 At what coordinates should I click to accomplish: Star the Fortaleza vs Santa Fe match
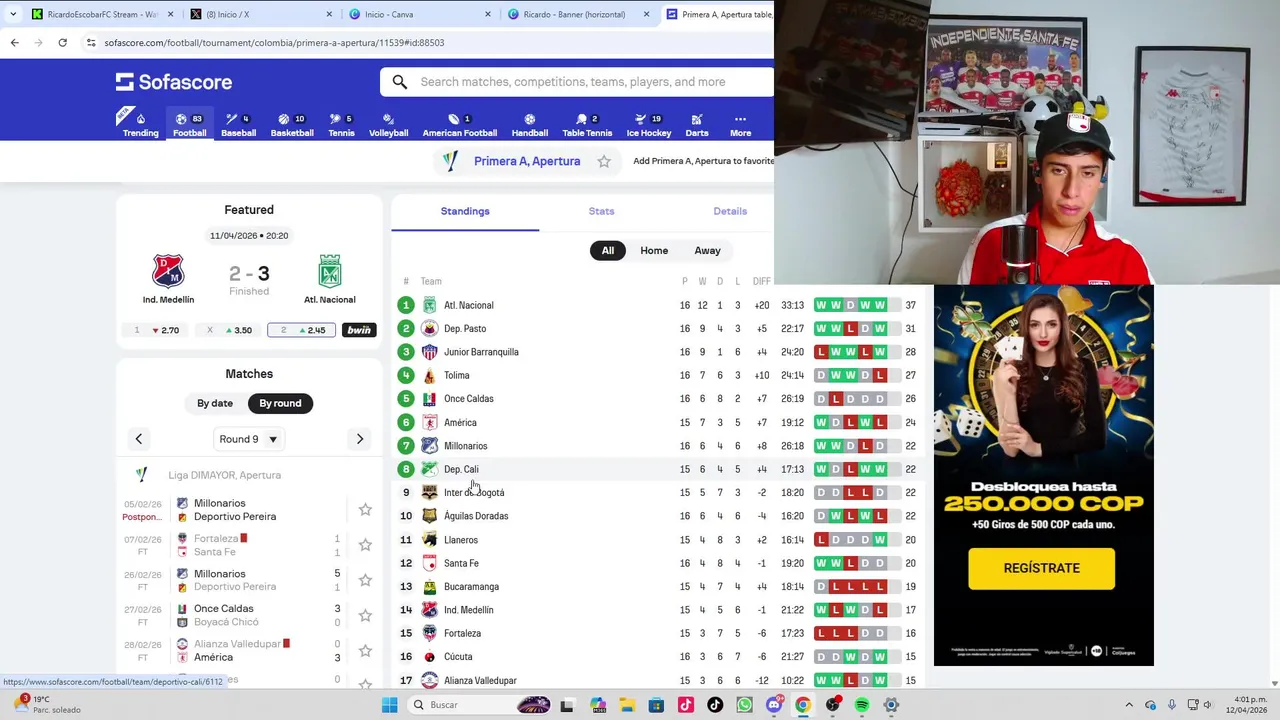point(365,545)
